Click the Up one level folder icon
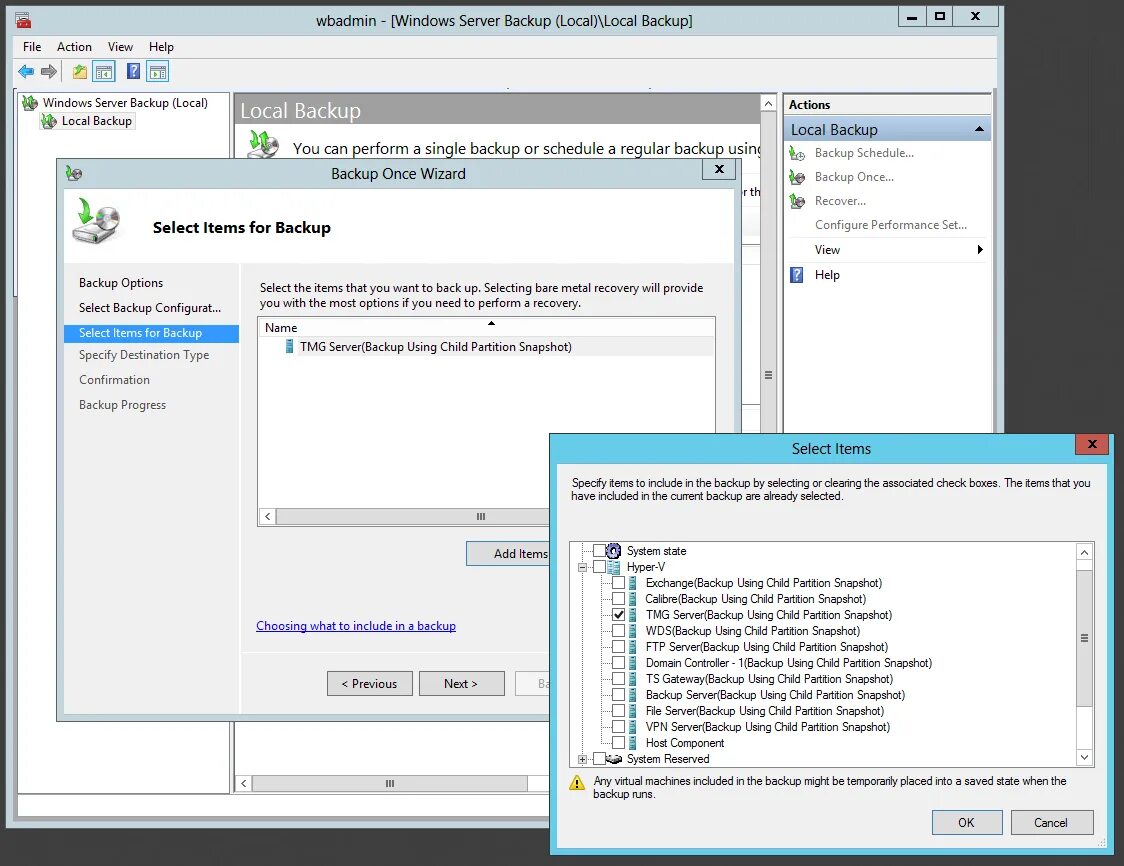Screen dimensions: 1124x866 (80, 72)
